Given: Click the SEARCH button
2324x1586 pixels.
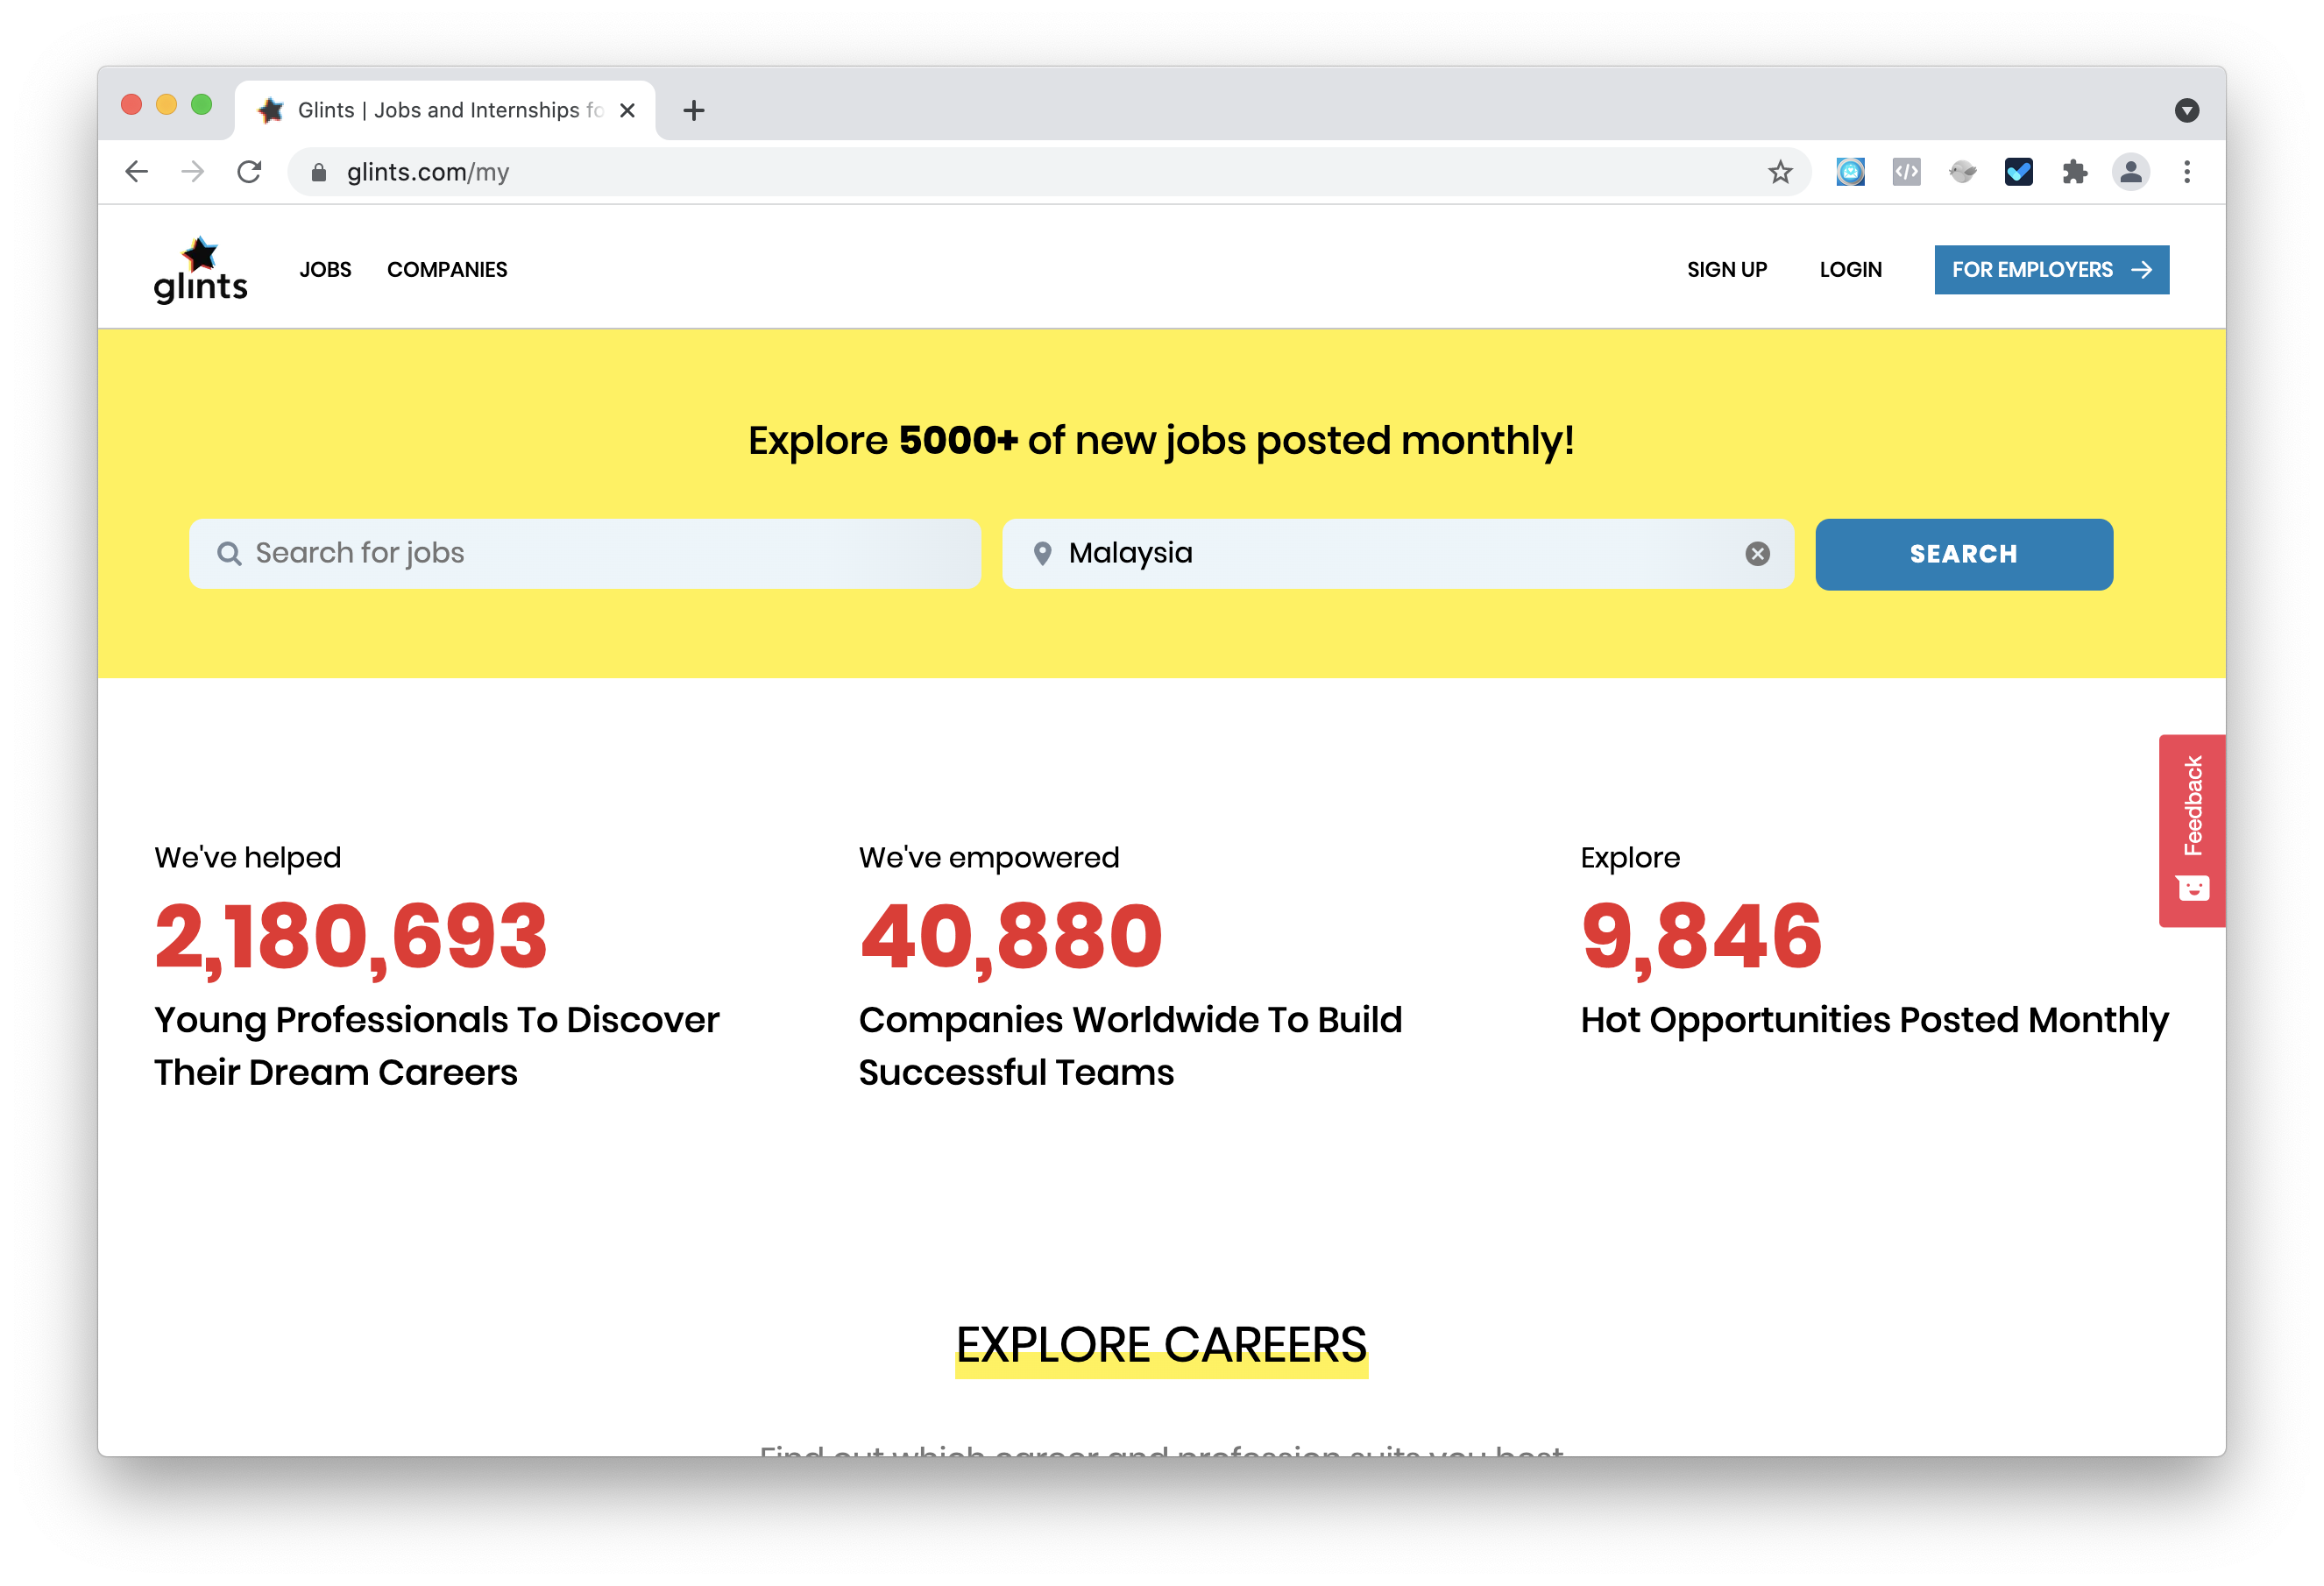Looking at the screenshot, I should pyautogui.click(x=1963, y=554).
